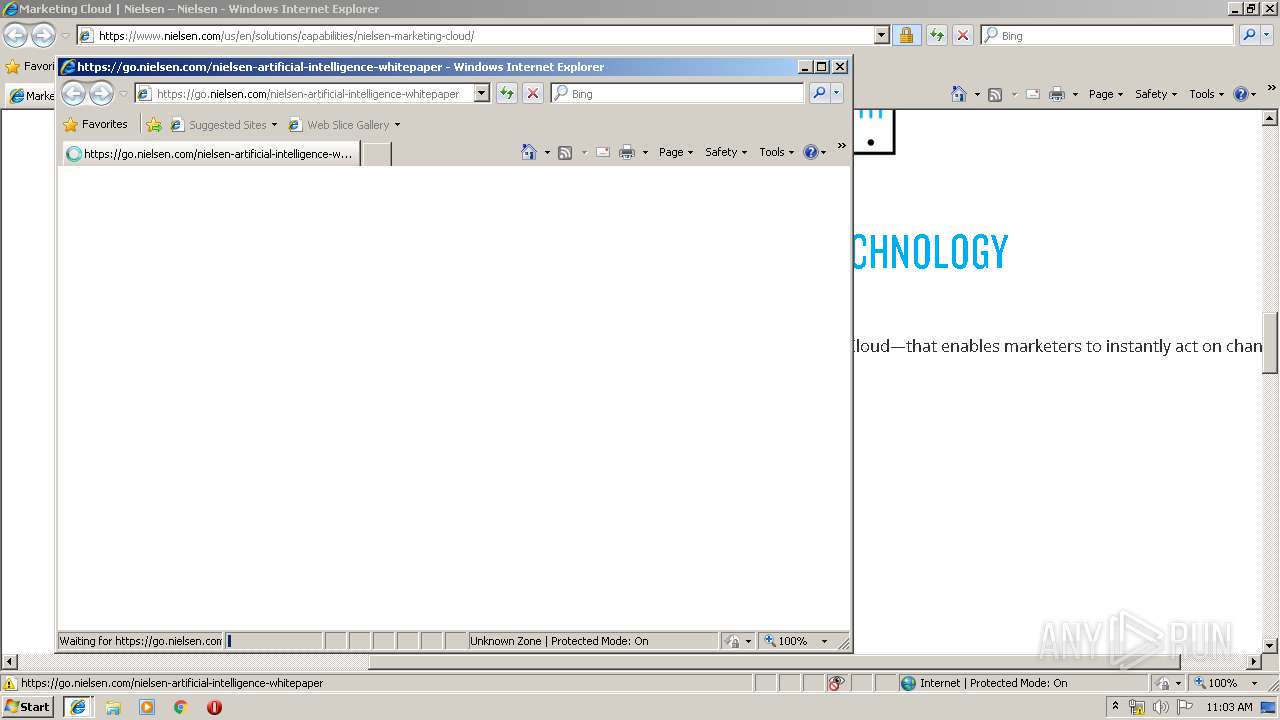This screenshot has height=720, width=1280.
Task: Click Bing search field in main window
Action: click(x=1108, y=35)
